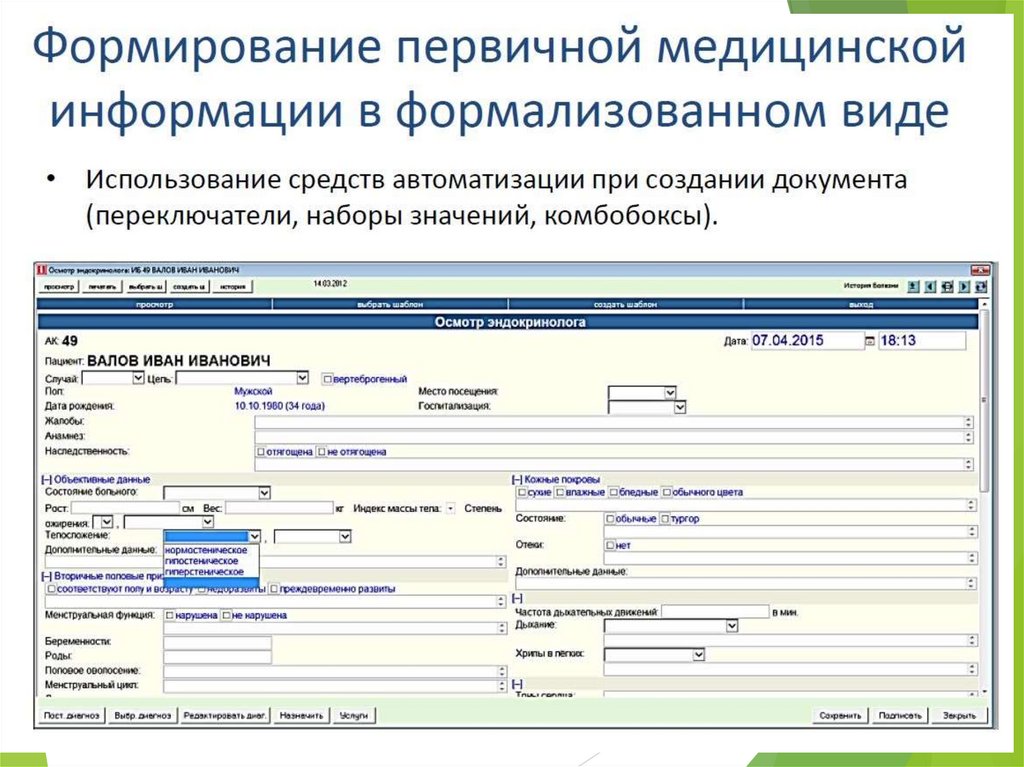Check the вертеброгенный checkbox

[x=327, y=379]
